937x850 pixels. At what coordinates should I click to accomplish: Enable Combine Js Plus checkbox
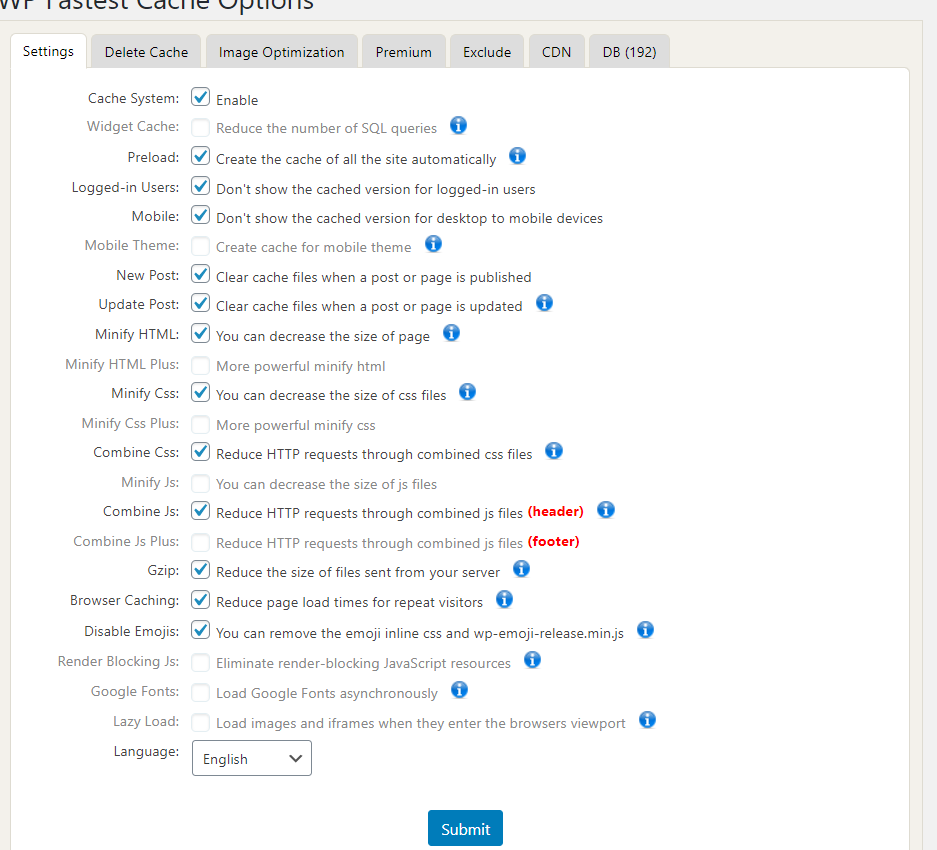tap(201, 542)
